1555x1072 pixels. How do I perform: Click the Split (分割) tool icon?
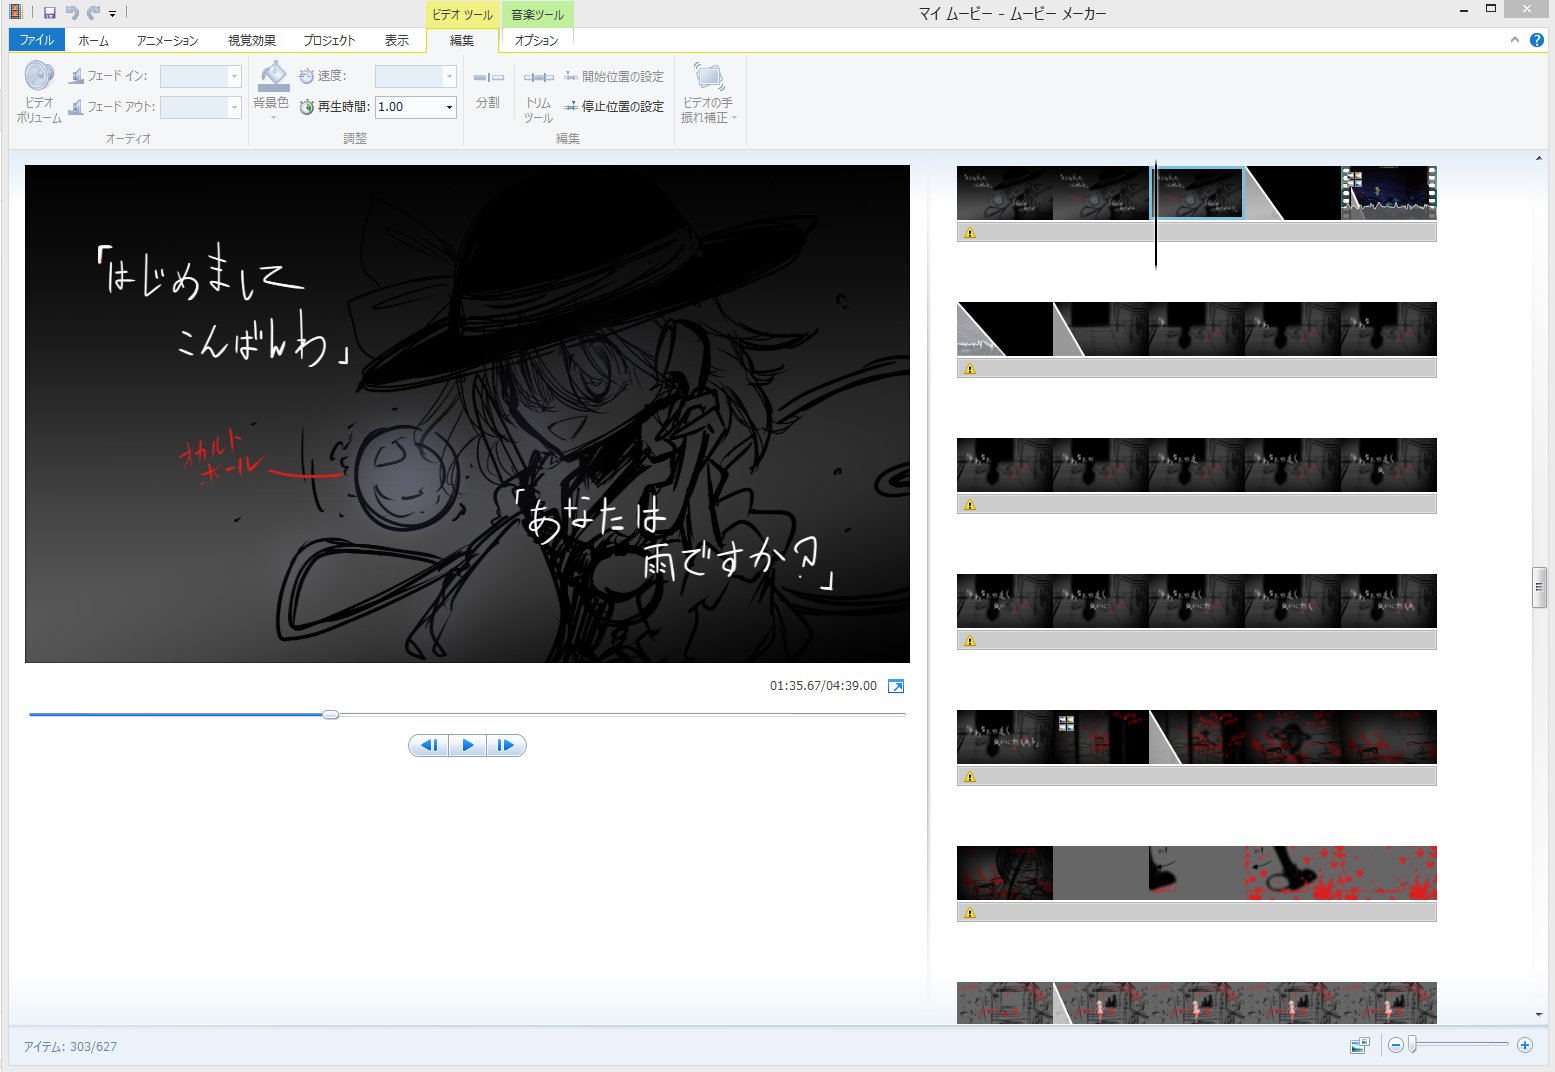coord(488,77)
